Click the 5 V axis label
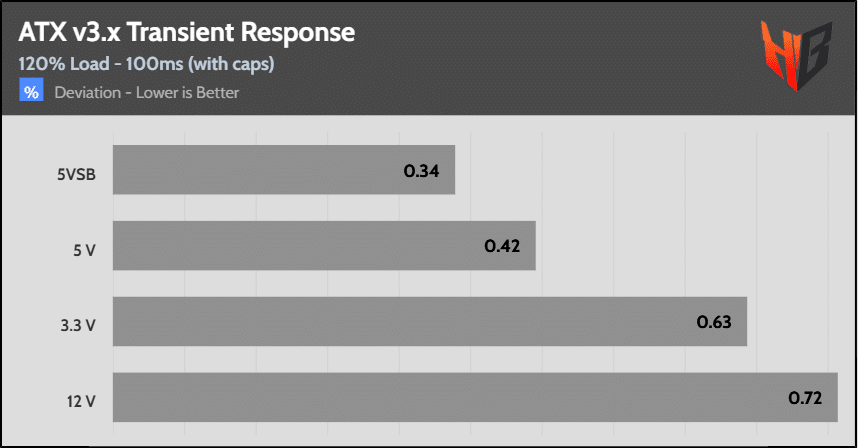Screen dimensions: 858x448 tap(84, 251)
